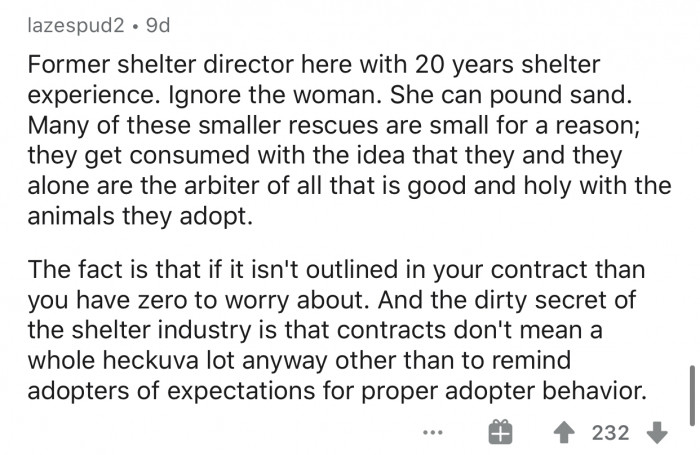The image size is (700, 455).
Task: Open the three-dot comment options menu
Action: point(431,433)
